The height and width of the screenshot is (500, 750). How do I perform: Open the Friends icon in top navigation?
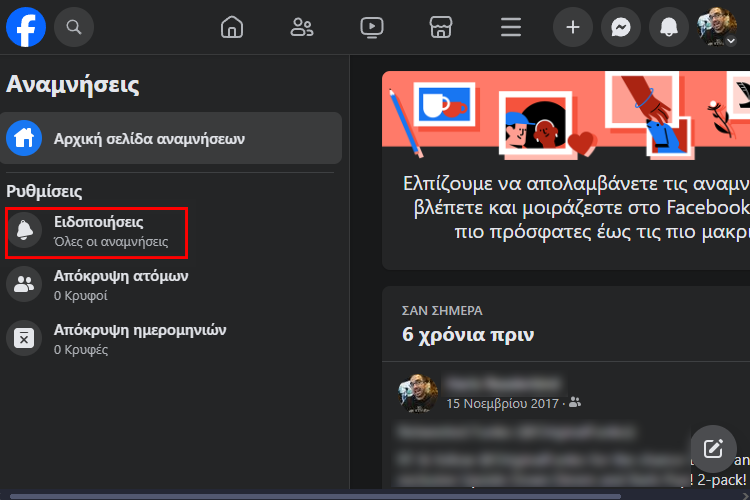302,27
